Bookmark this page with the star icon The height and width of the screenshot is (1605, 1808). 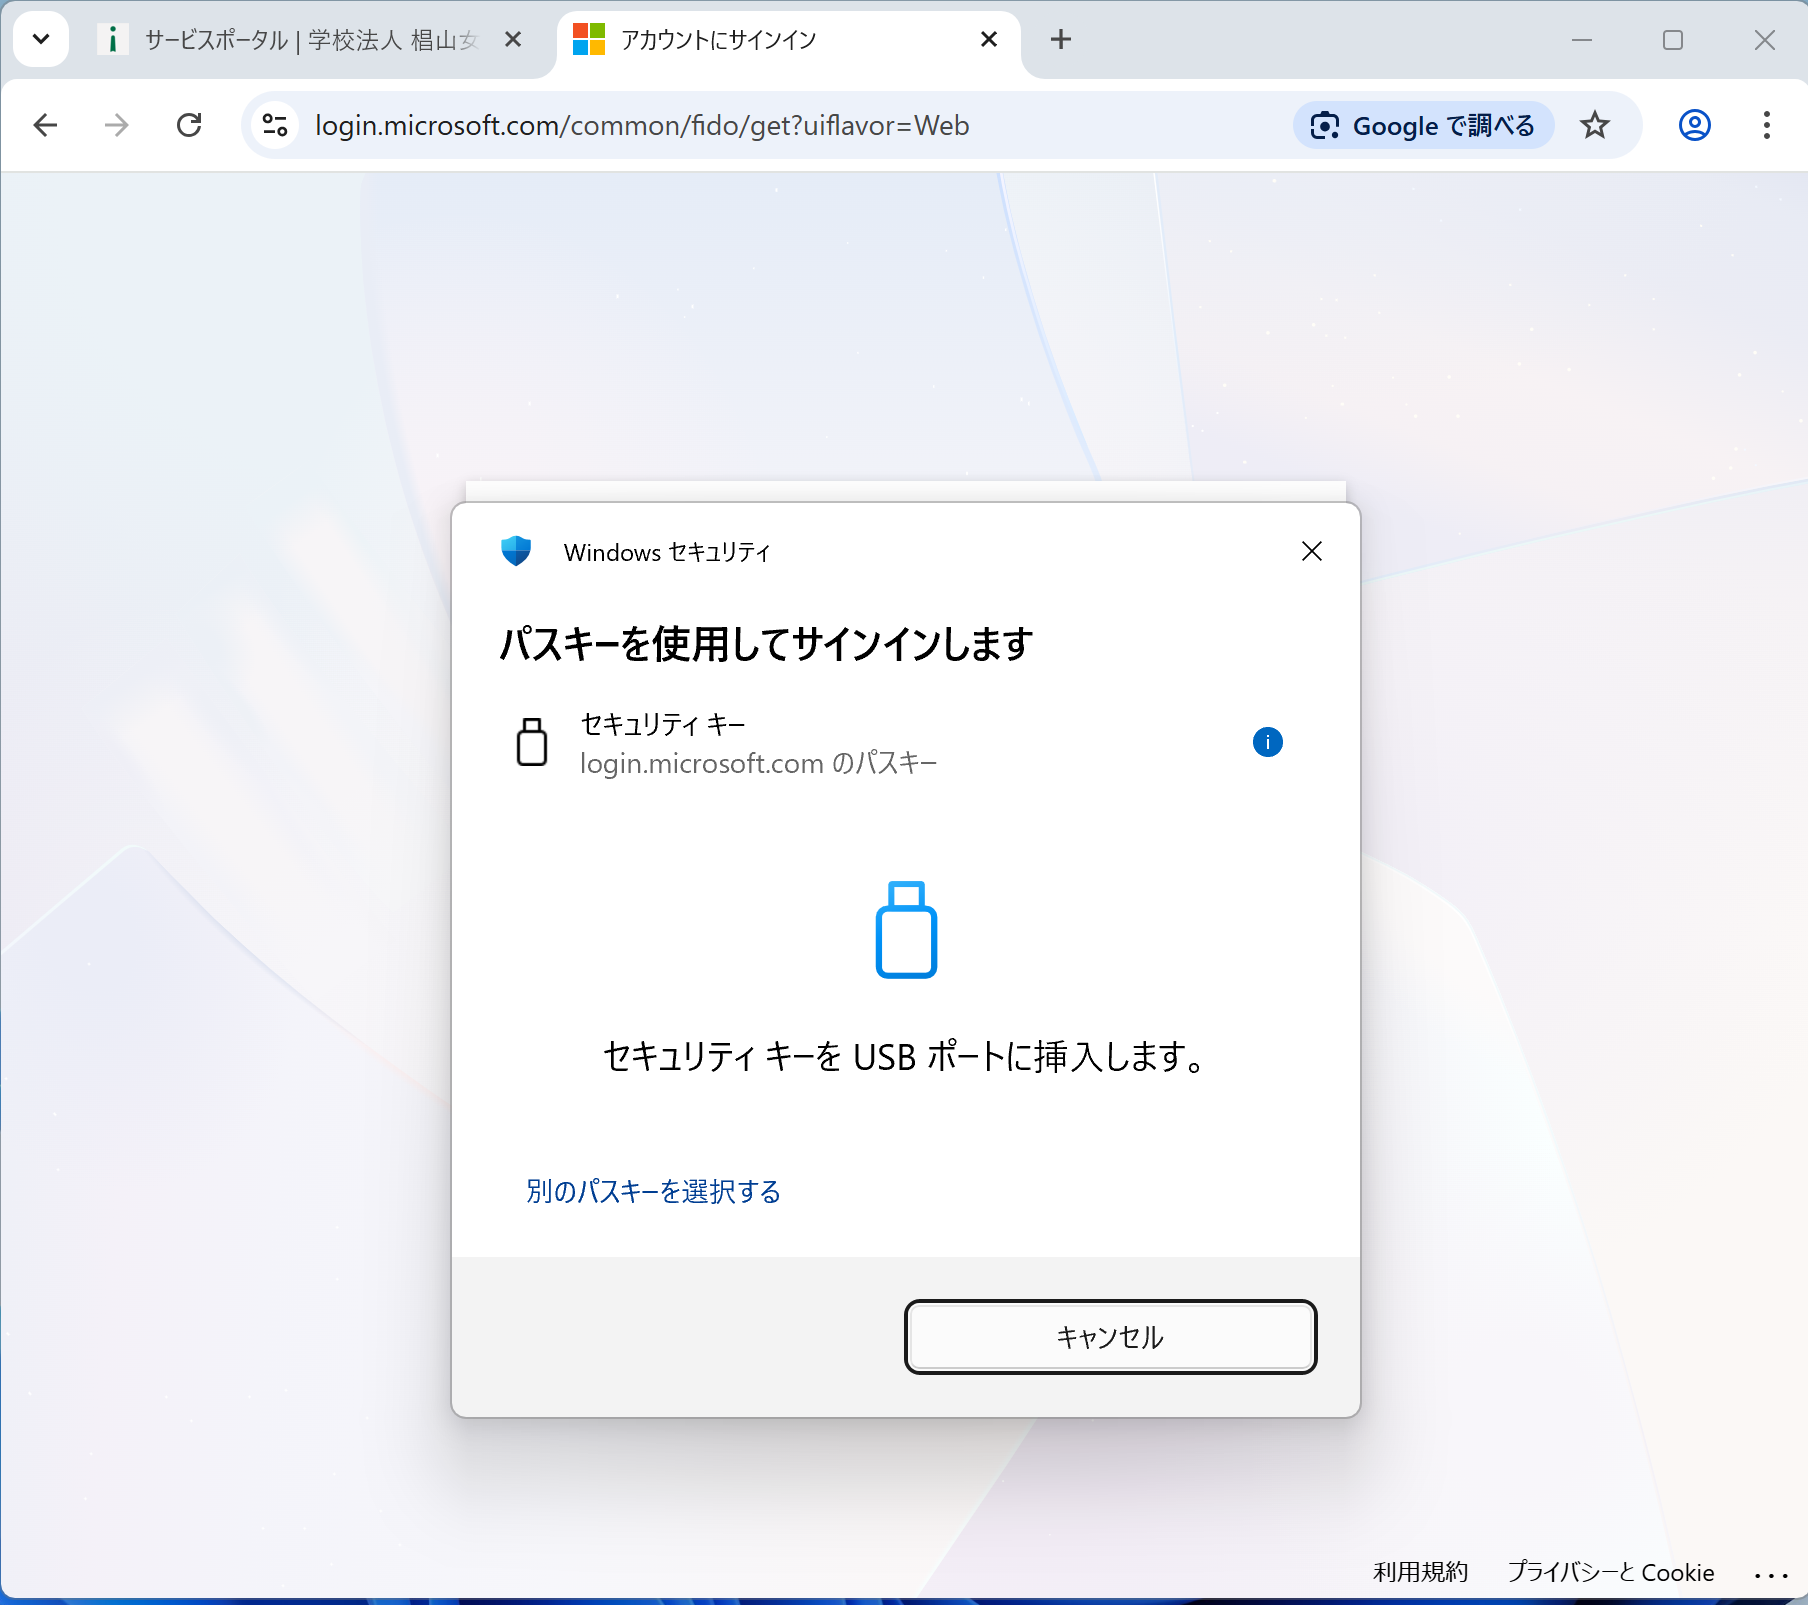pos(1594,125)
